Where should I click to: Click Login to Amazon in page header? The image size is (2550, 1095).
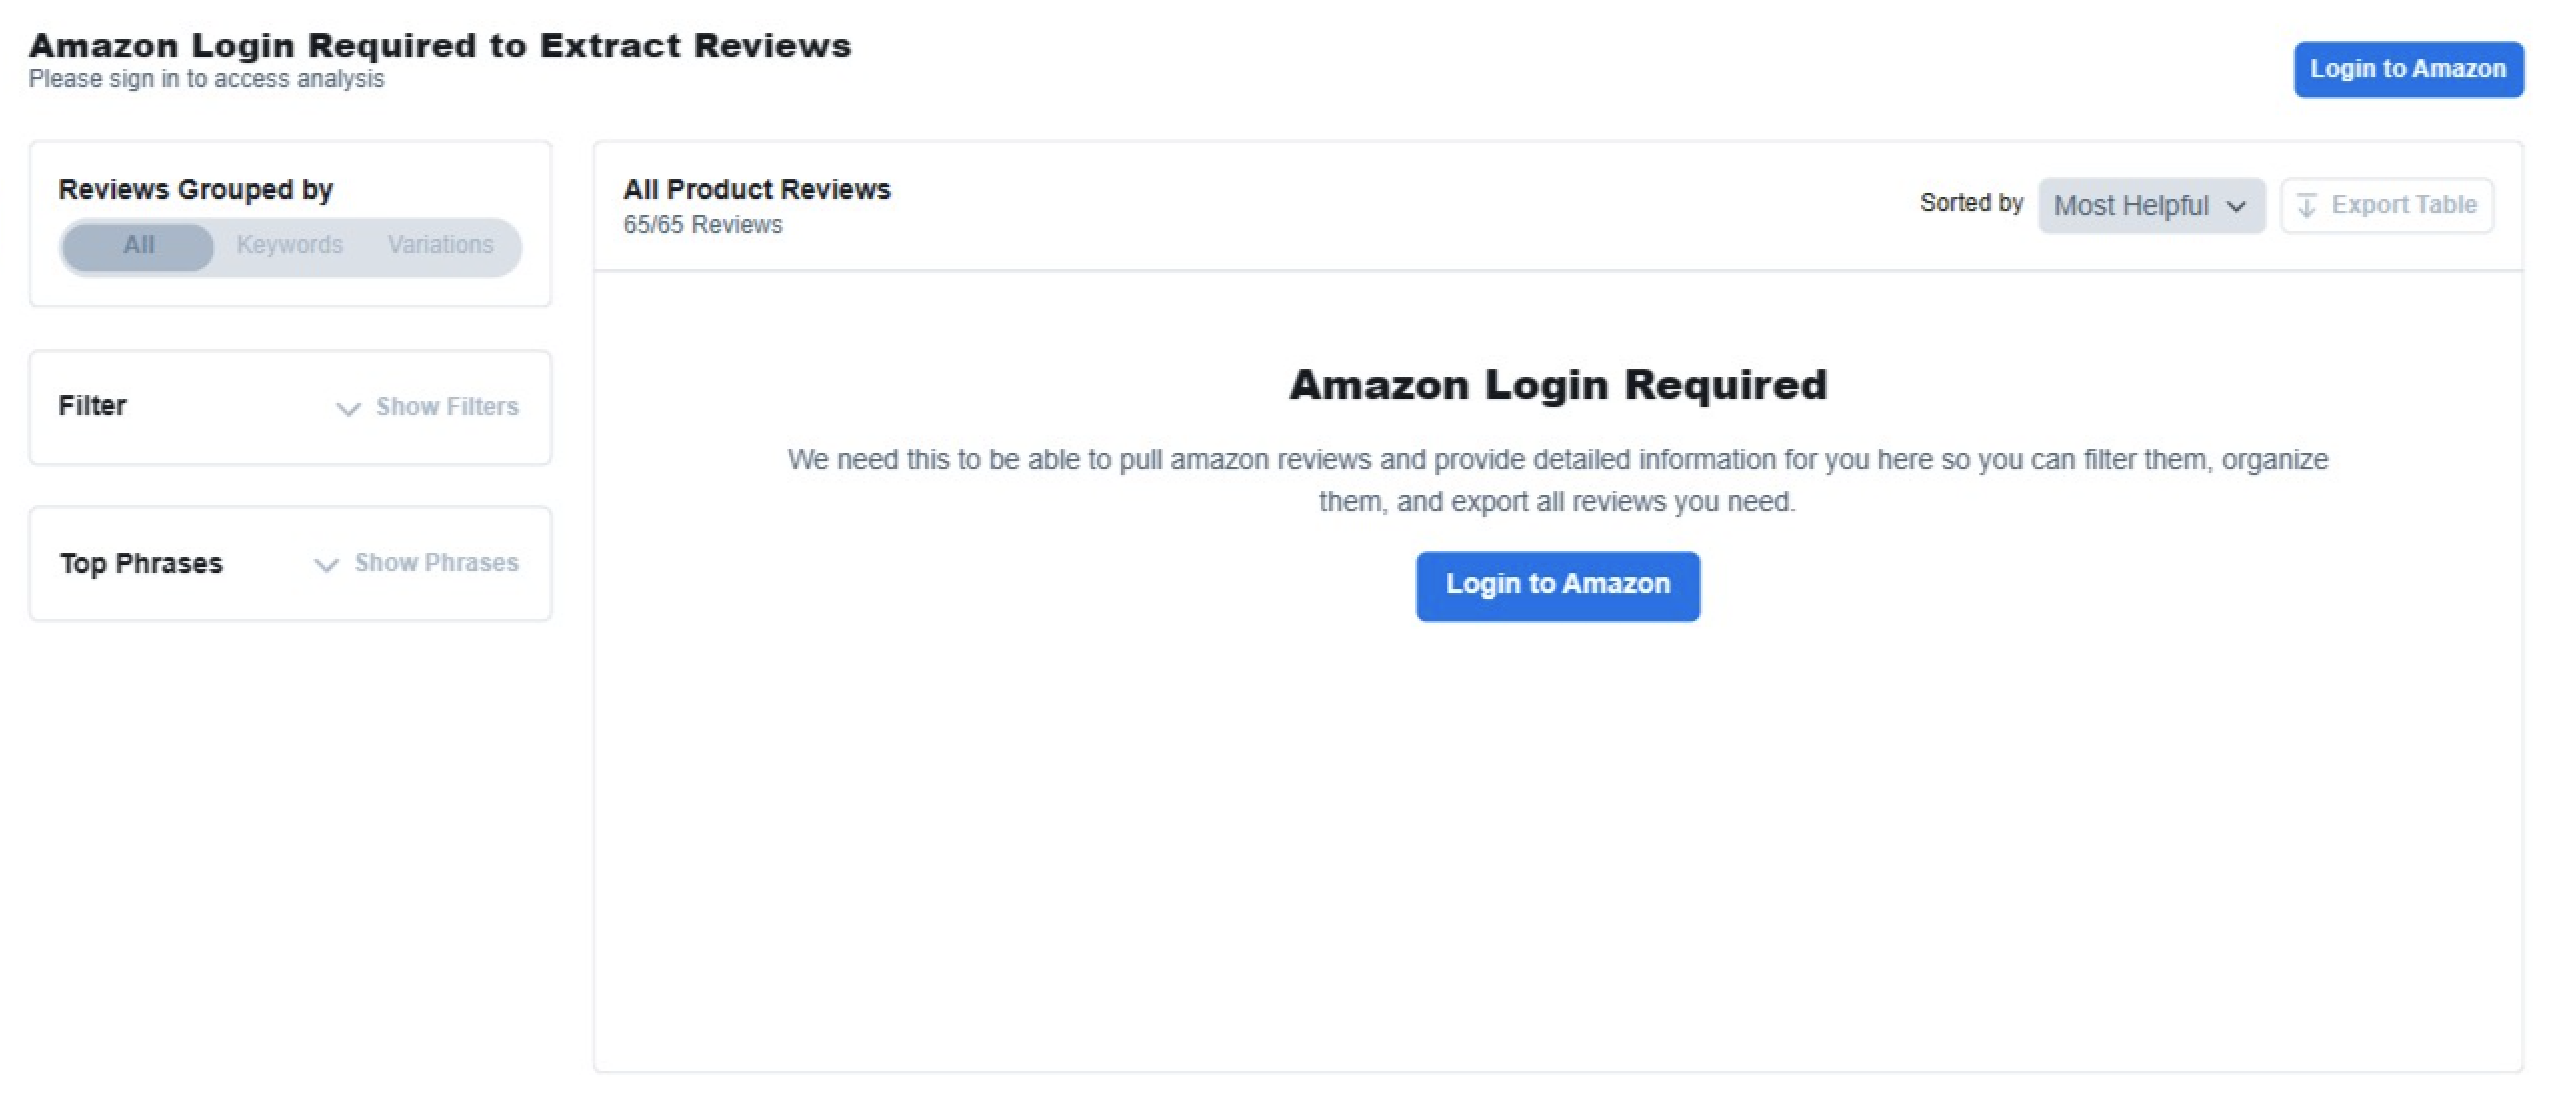[x=2407, y=69]
